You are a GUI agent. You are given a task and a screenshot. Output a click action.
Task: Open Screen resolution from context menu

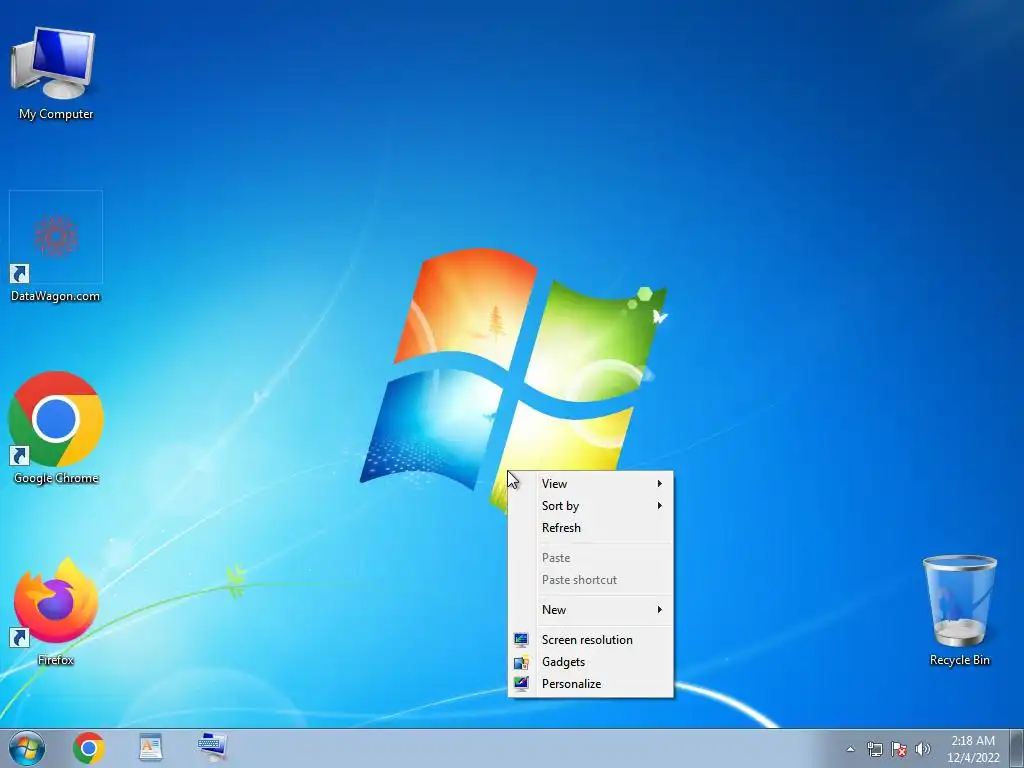coord(590,640)
